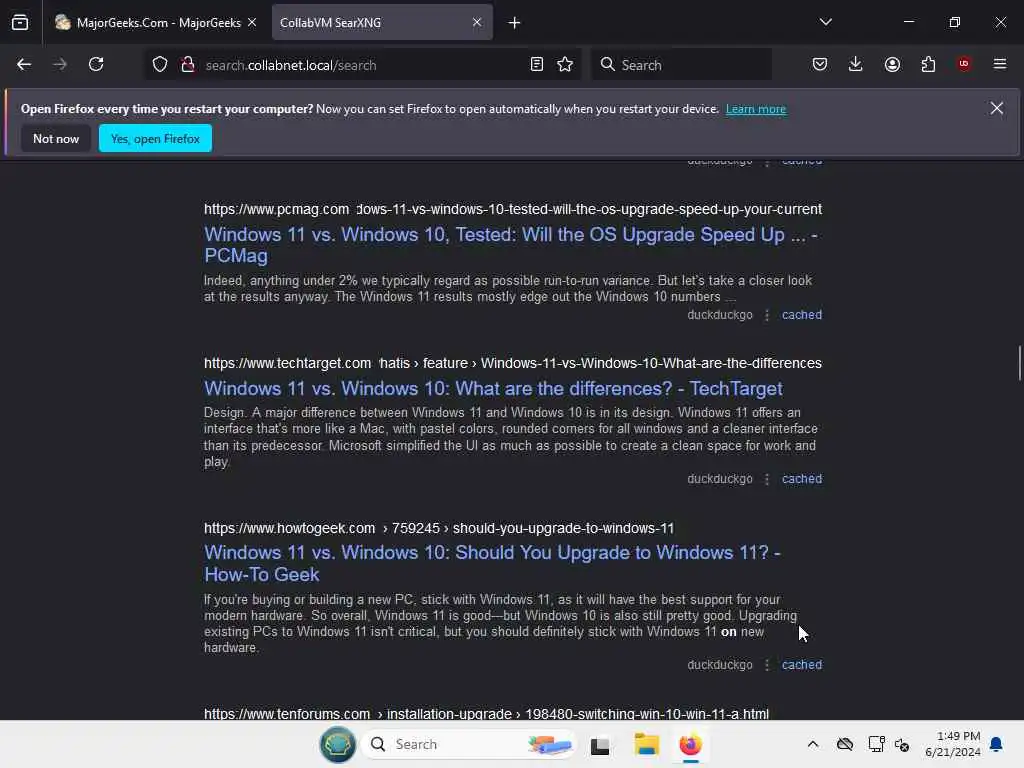
Task: Close the CollabVM SearXNG tab
Action: pos(477,22)
